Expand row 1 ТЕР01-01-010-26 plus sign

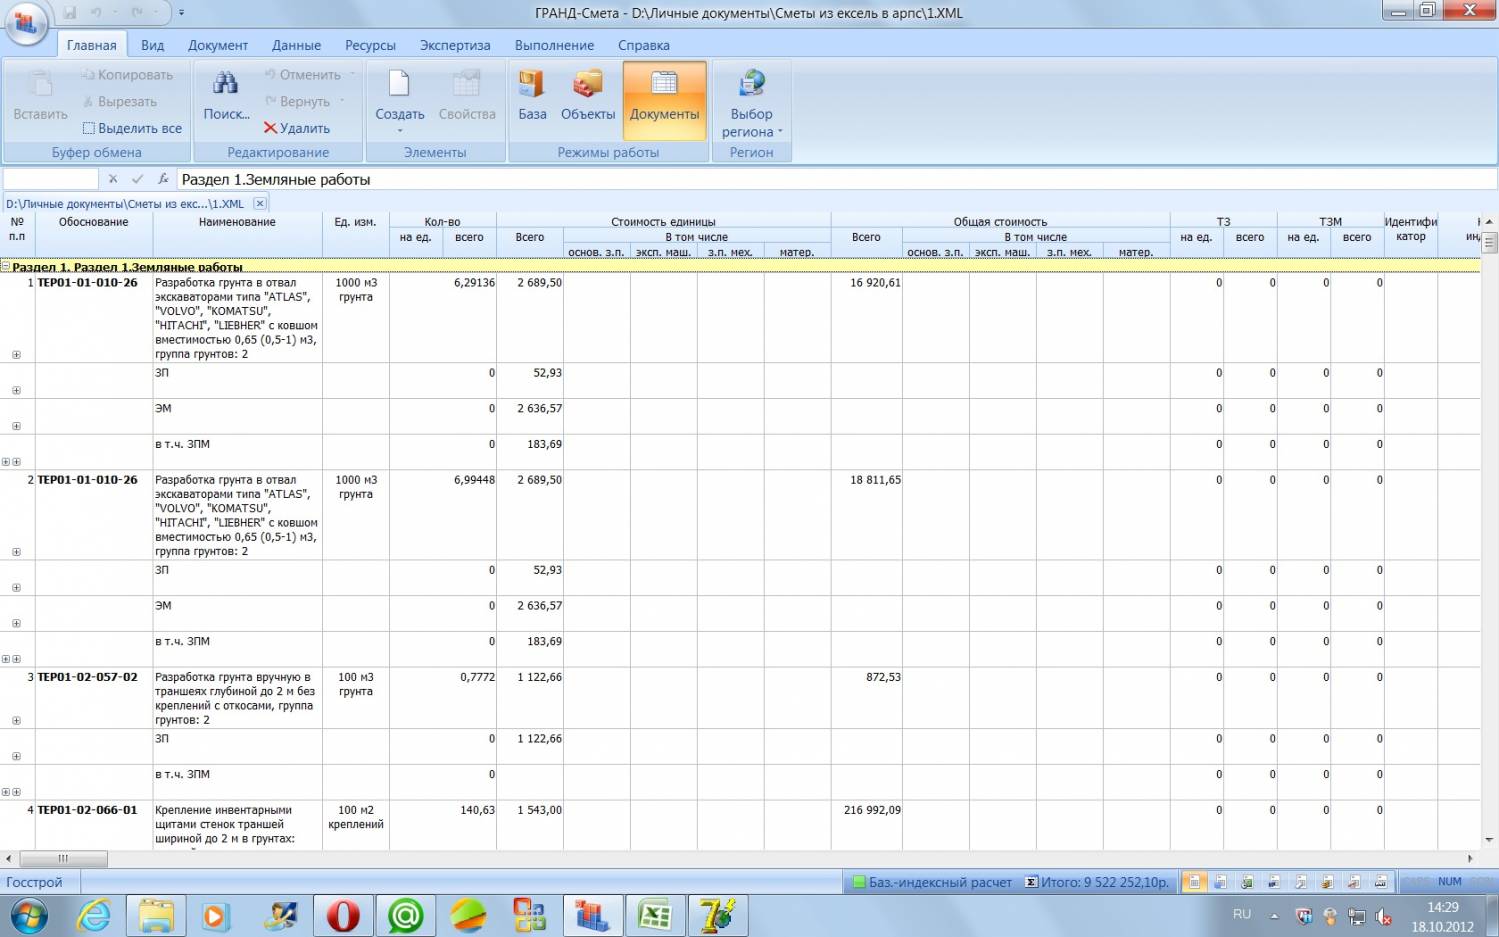(16, 355)
